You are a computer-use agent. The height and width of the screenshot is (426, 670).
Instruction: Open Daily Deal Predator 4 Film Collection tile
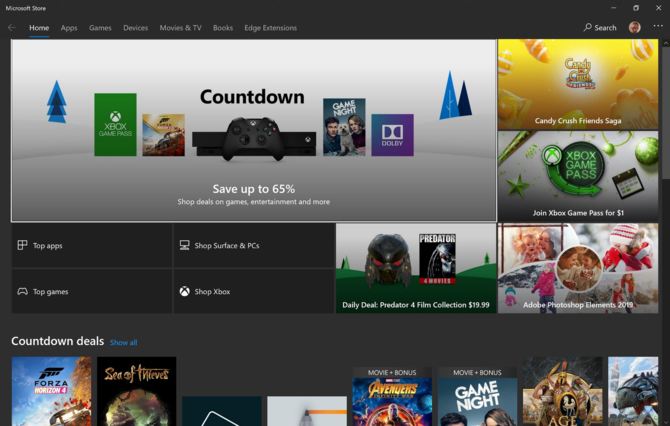point(416,268)
